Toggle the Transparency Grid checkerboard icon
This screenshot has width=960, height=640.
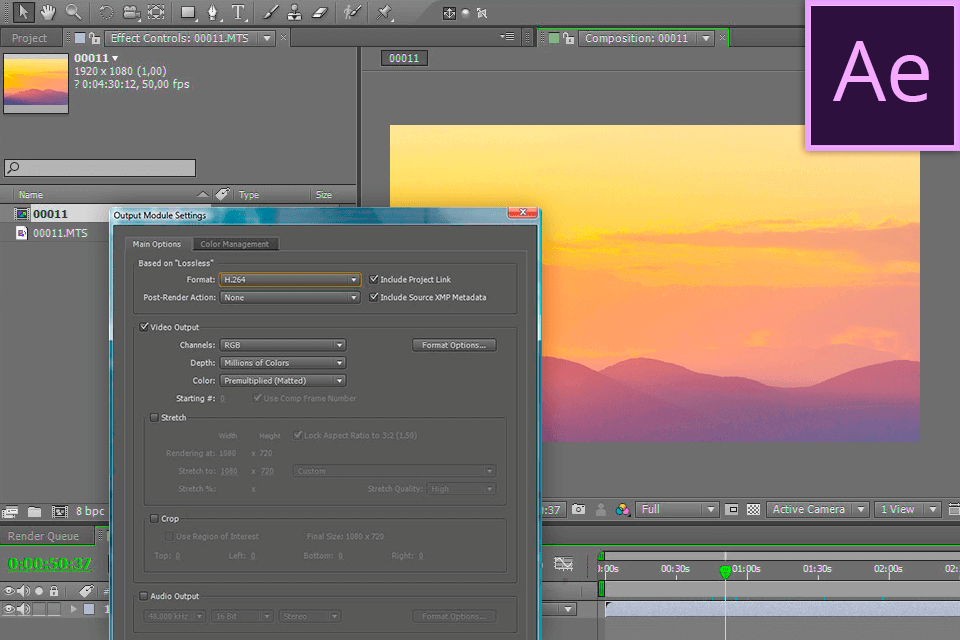(x=754, y=510)
